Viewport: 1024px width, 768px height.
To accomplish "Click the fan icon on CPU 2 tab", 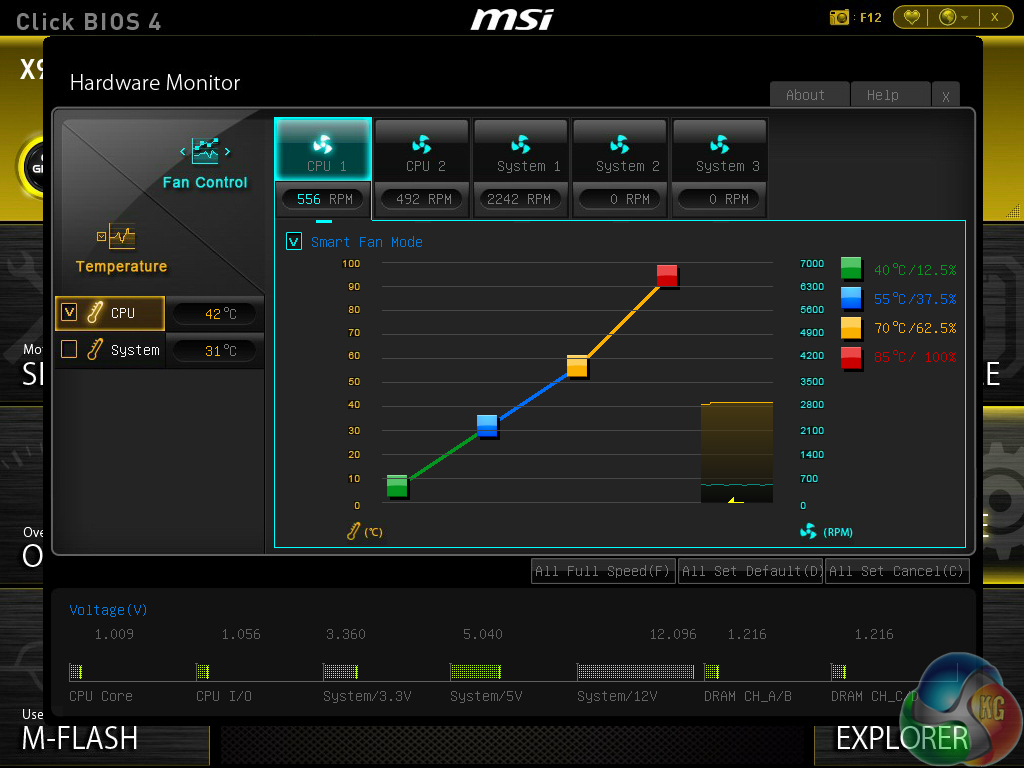I will coord(422,144).
